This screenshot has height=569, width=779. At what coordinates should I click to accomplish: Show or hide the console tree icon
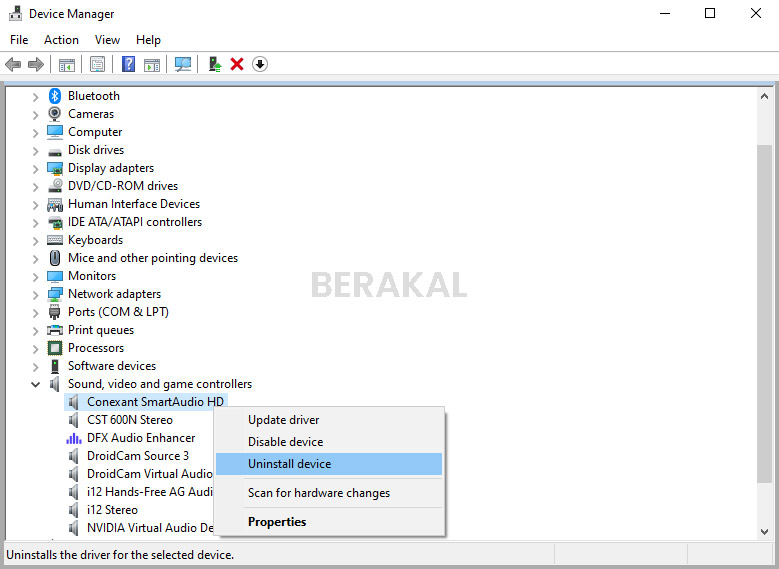(67, 64)
